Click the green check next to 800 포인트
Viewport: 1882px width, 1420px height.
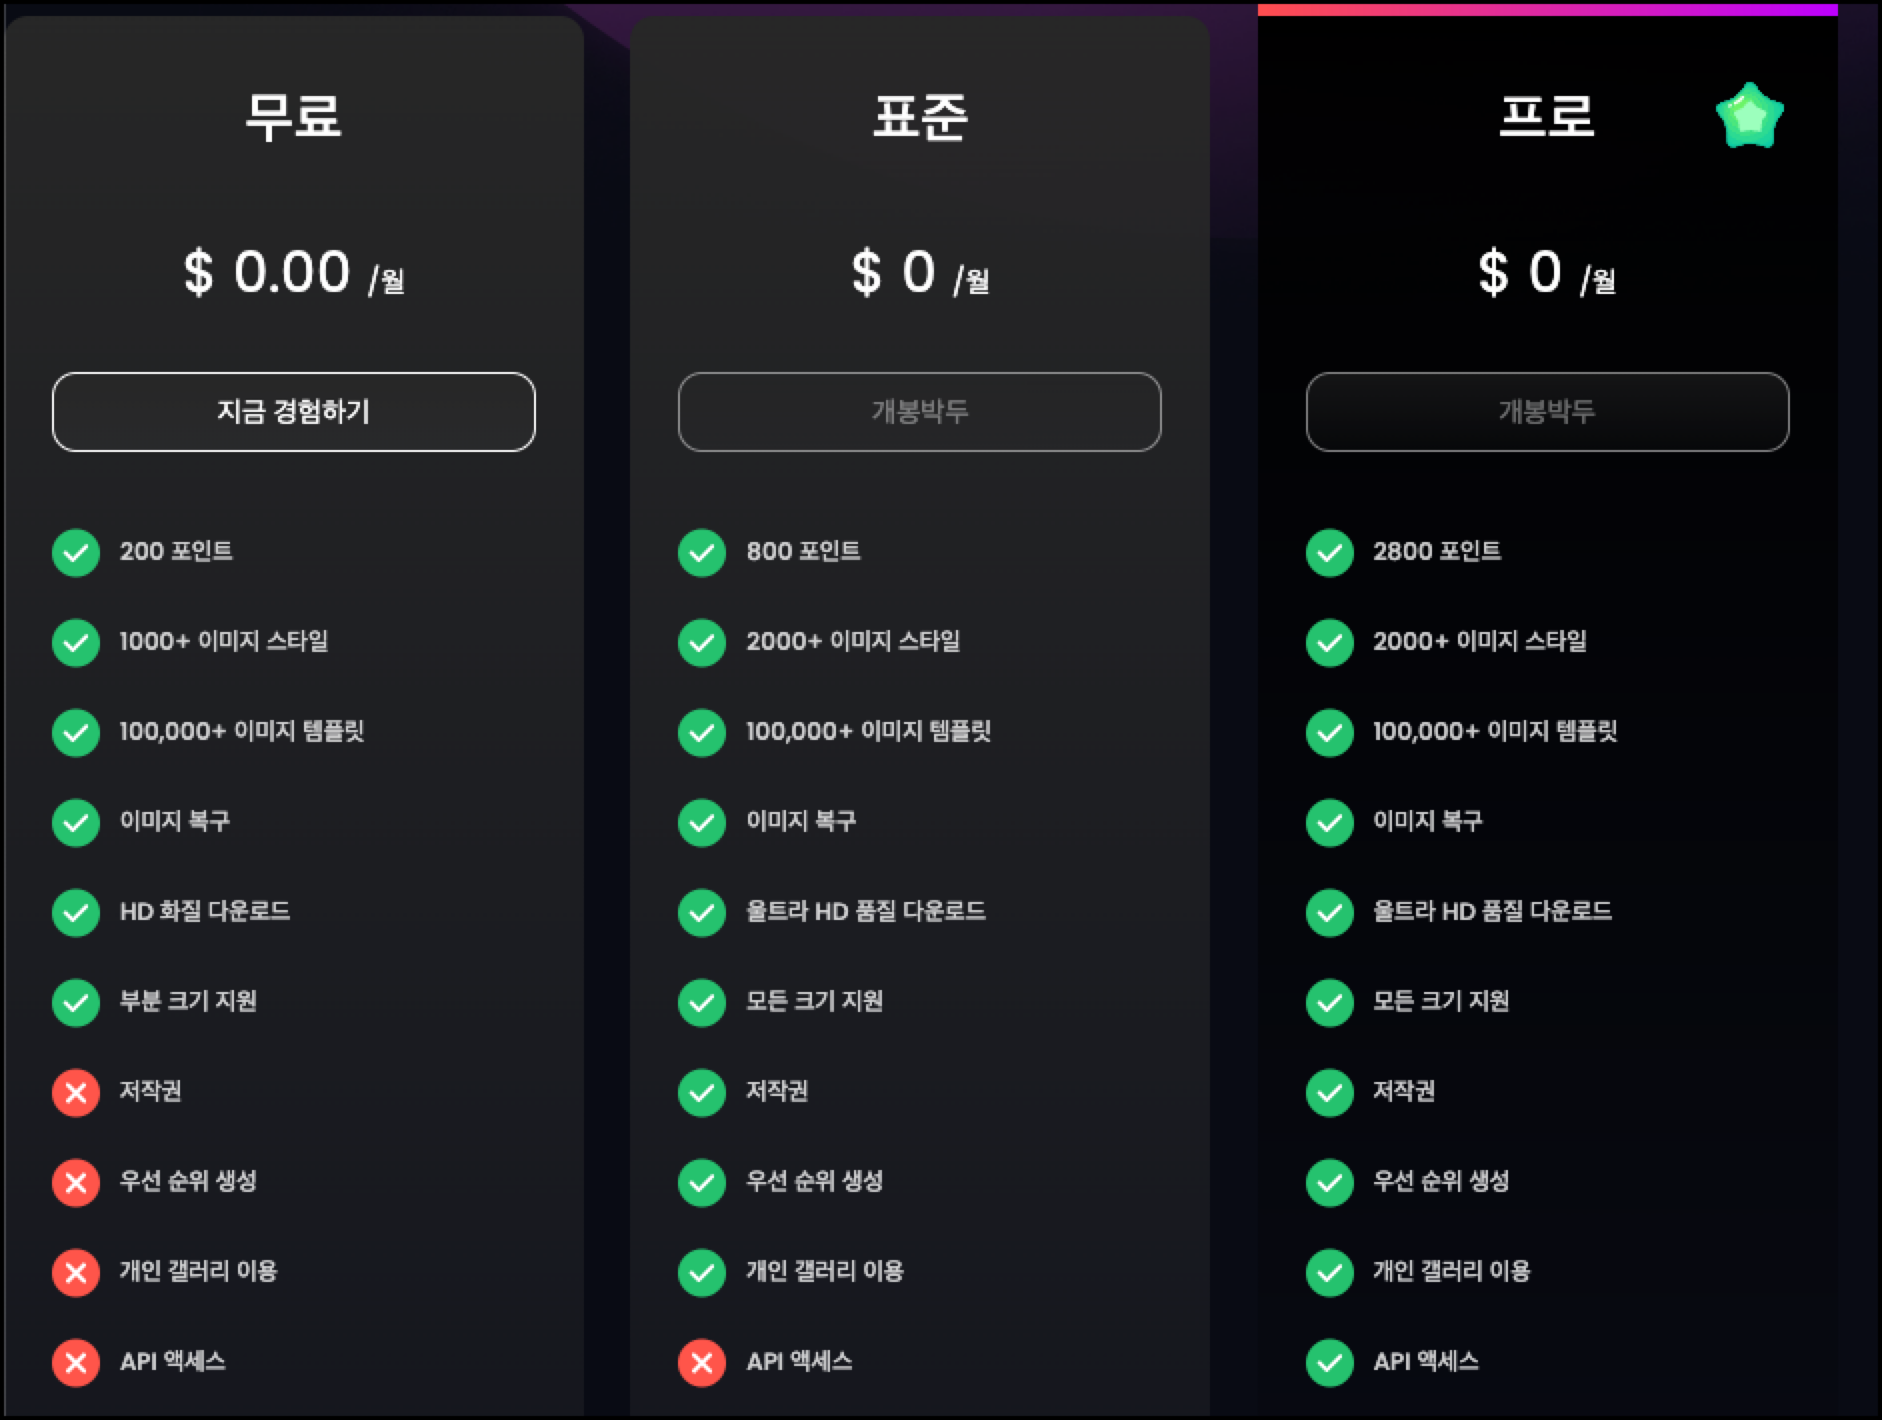[701, 553]
